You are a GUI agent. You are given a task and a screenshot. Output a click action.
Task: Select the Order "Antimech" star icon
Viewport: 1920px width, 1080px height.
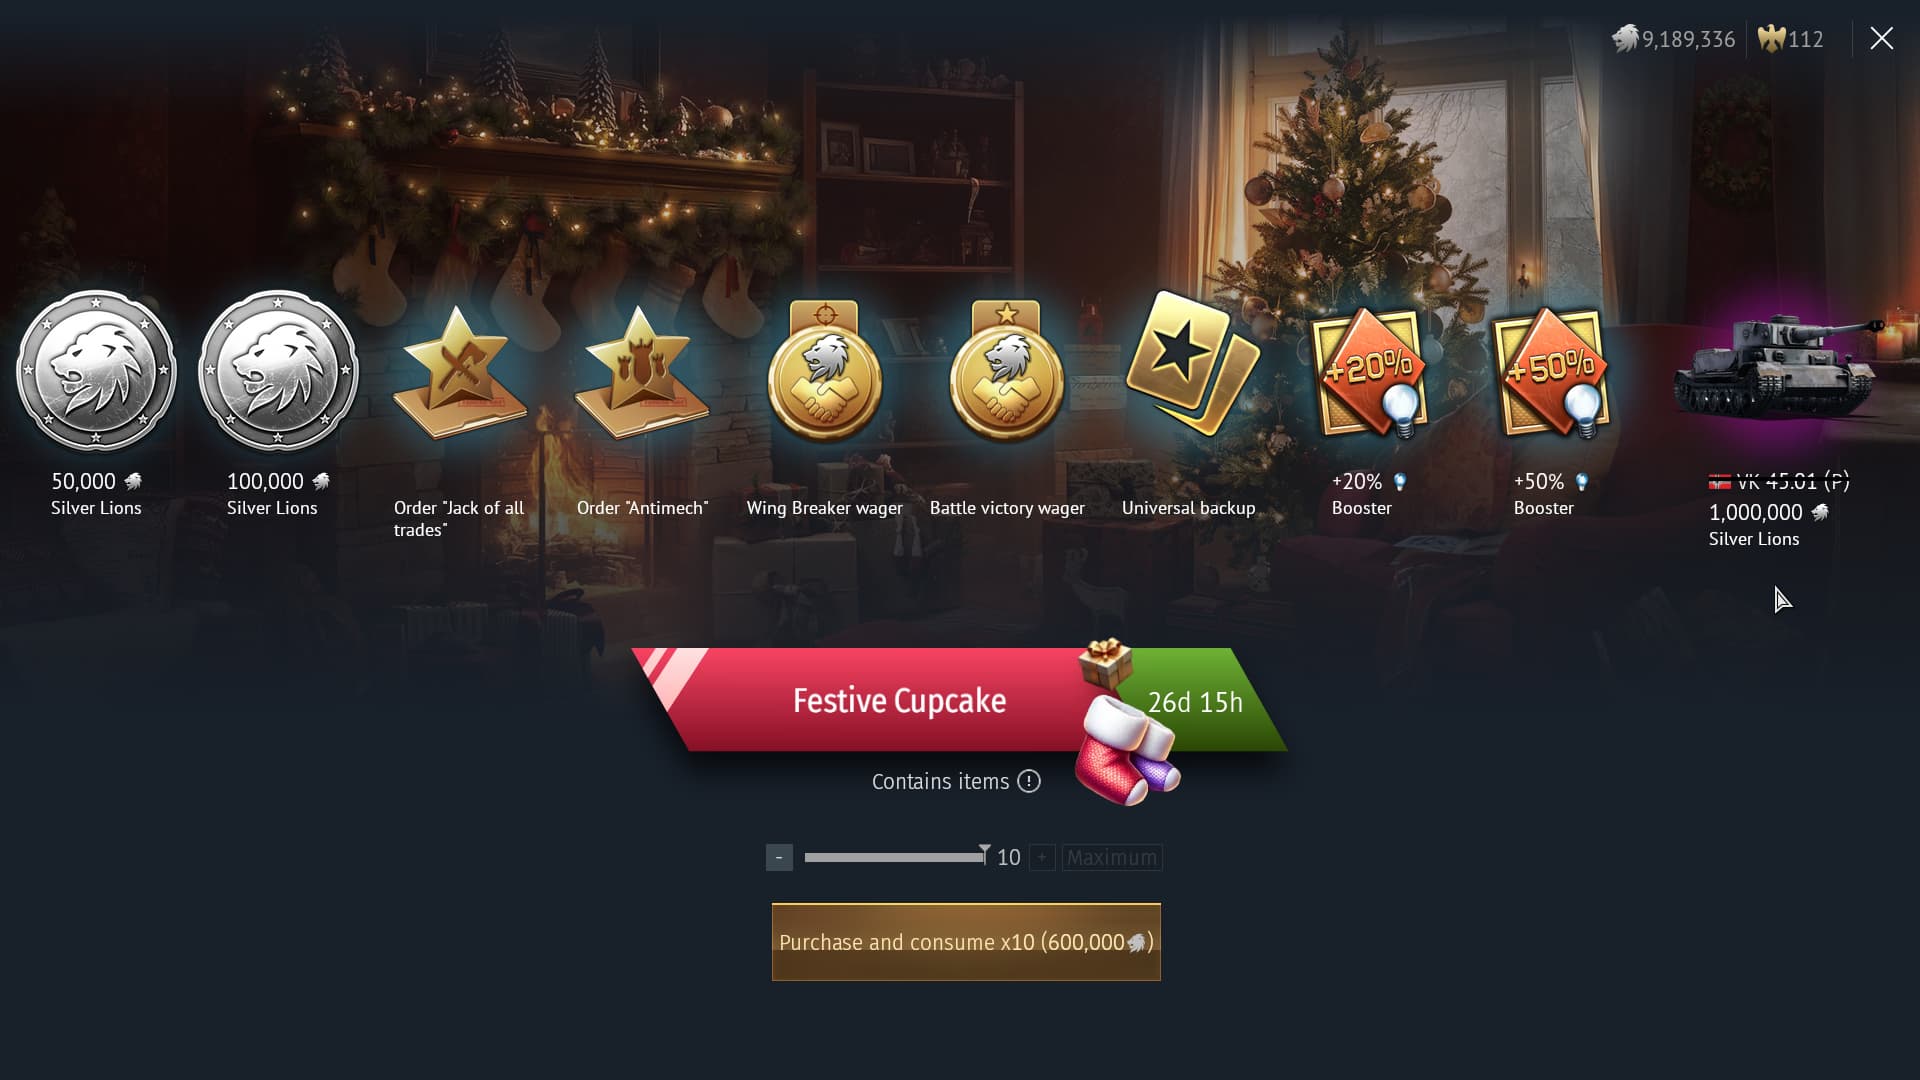[x=641, y=372]
